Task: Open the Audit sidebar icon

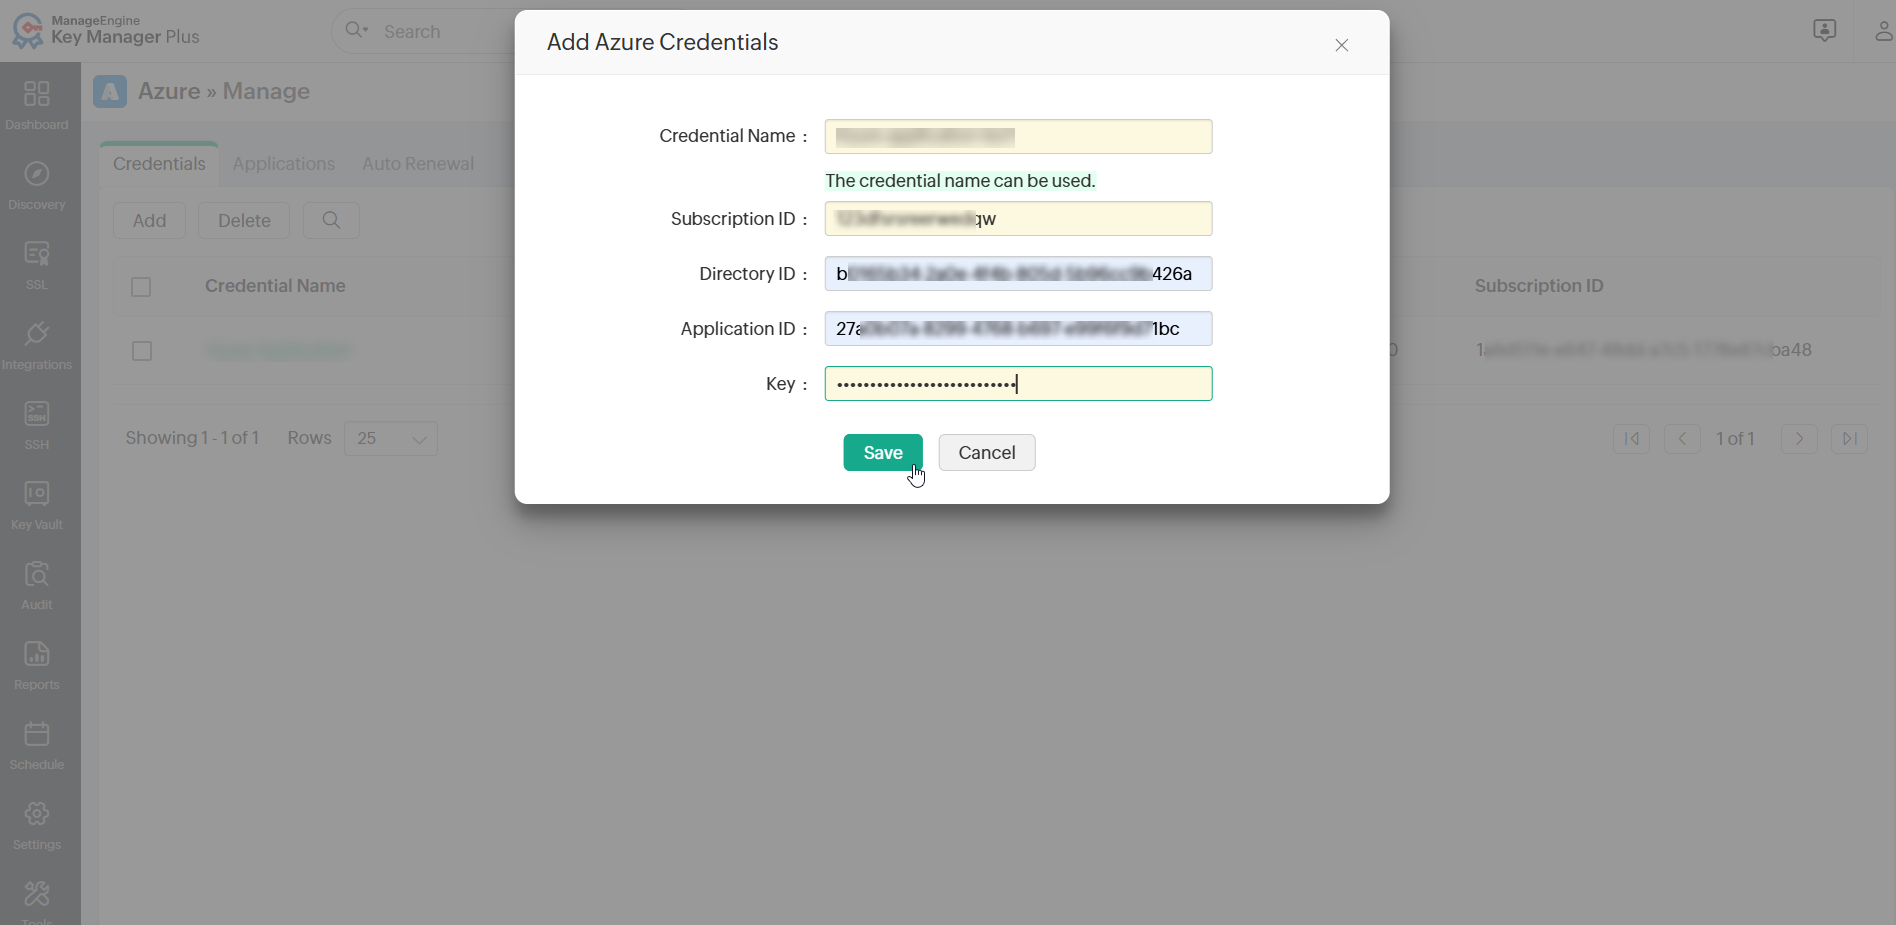Action: [x=37, y=574]
